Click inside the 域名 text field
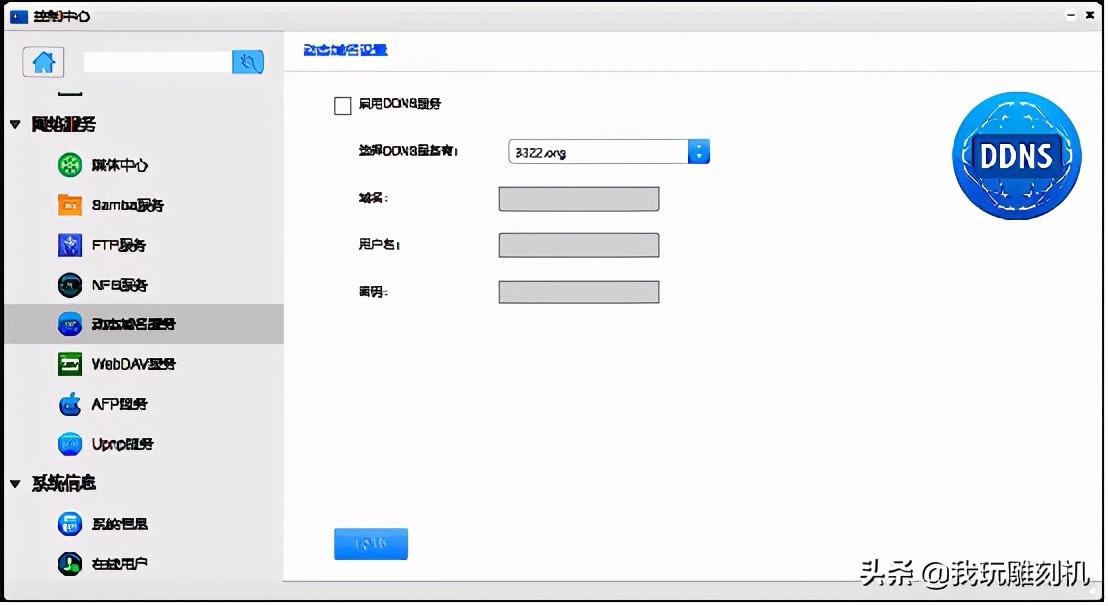Image resolution: width=1108 pixels, height=606 pixels. [578, 198]
